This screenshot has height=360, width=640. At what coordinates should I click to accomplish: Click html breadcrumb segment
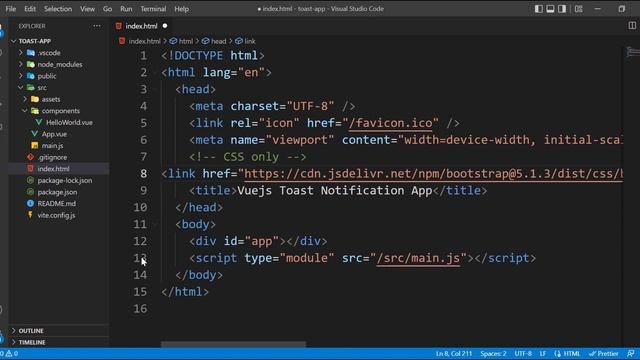(x=186, y=41)
